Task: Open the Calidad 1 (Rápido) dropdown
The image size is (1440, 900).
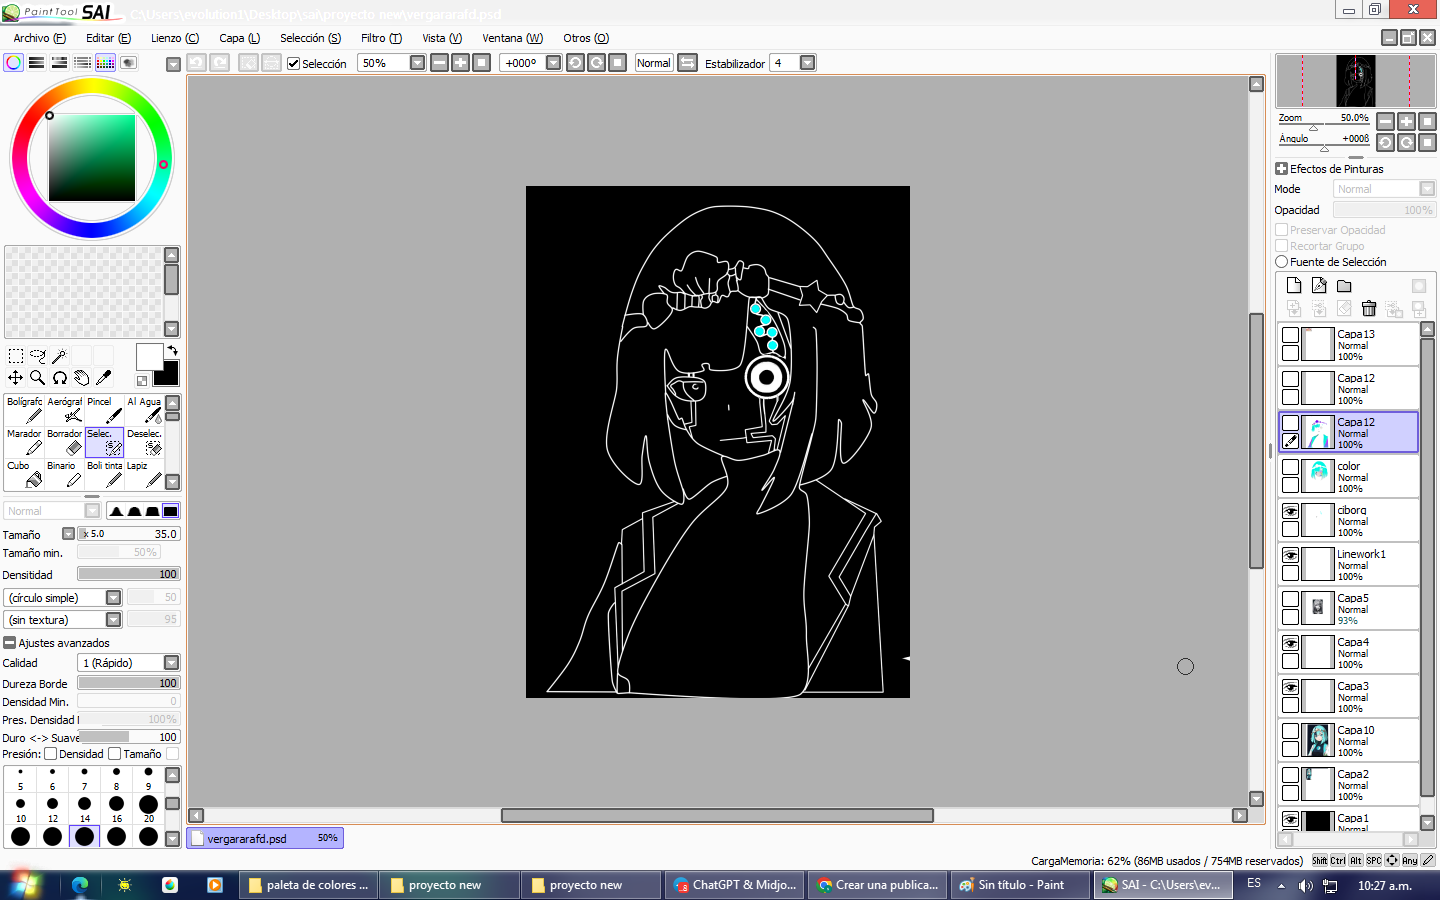Action: click(171, 663)
